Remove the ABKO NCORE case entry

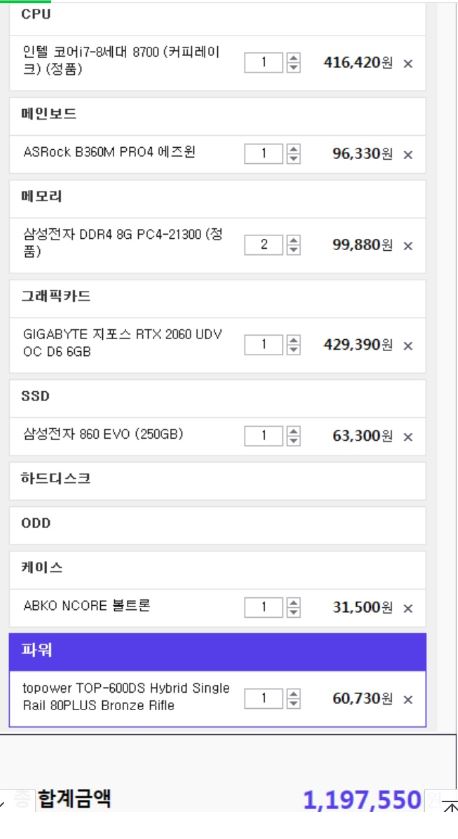[408, 608]
